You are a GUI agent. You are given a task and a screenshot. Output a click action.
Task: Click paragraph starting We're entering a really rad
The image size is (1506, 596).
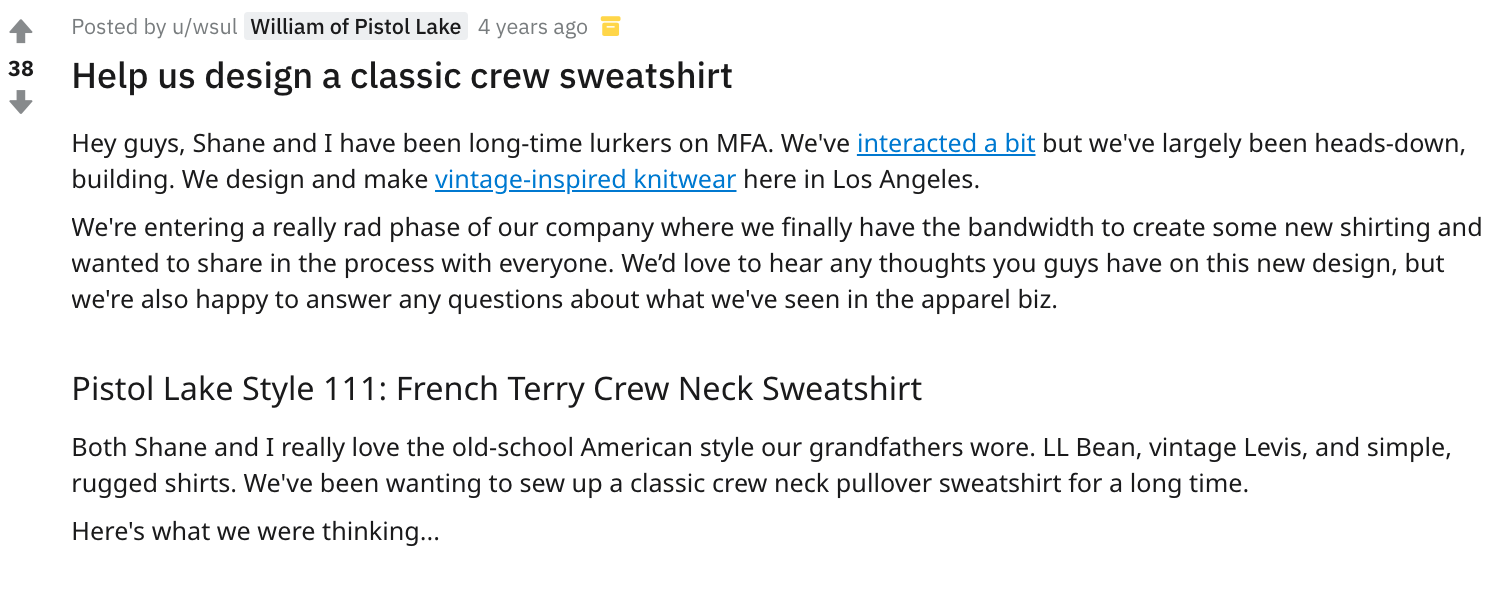click(776, 263)
